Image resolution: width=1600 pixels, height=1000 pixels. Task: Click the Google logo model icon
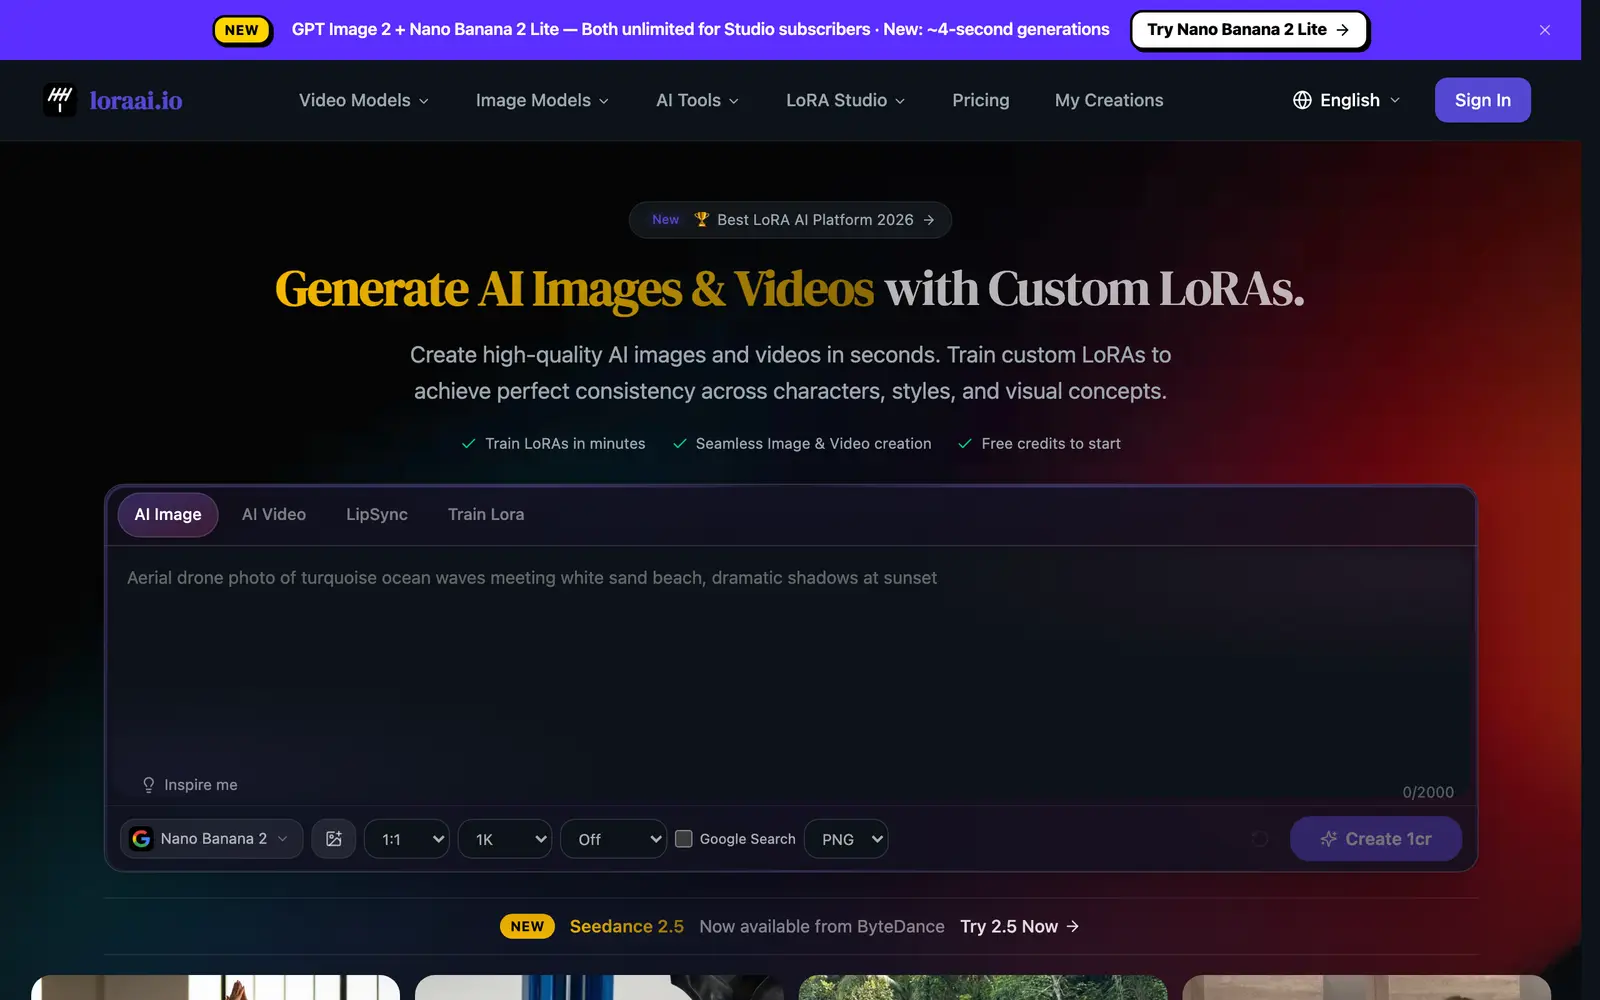point(142,839)
